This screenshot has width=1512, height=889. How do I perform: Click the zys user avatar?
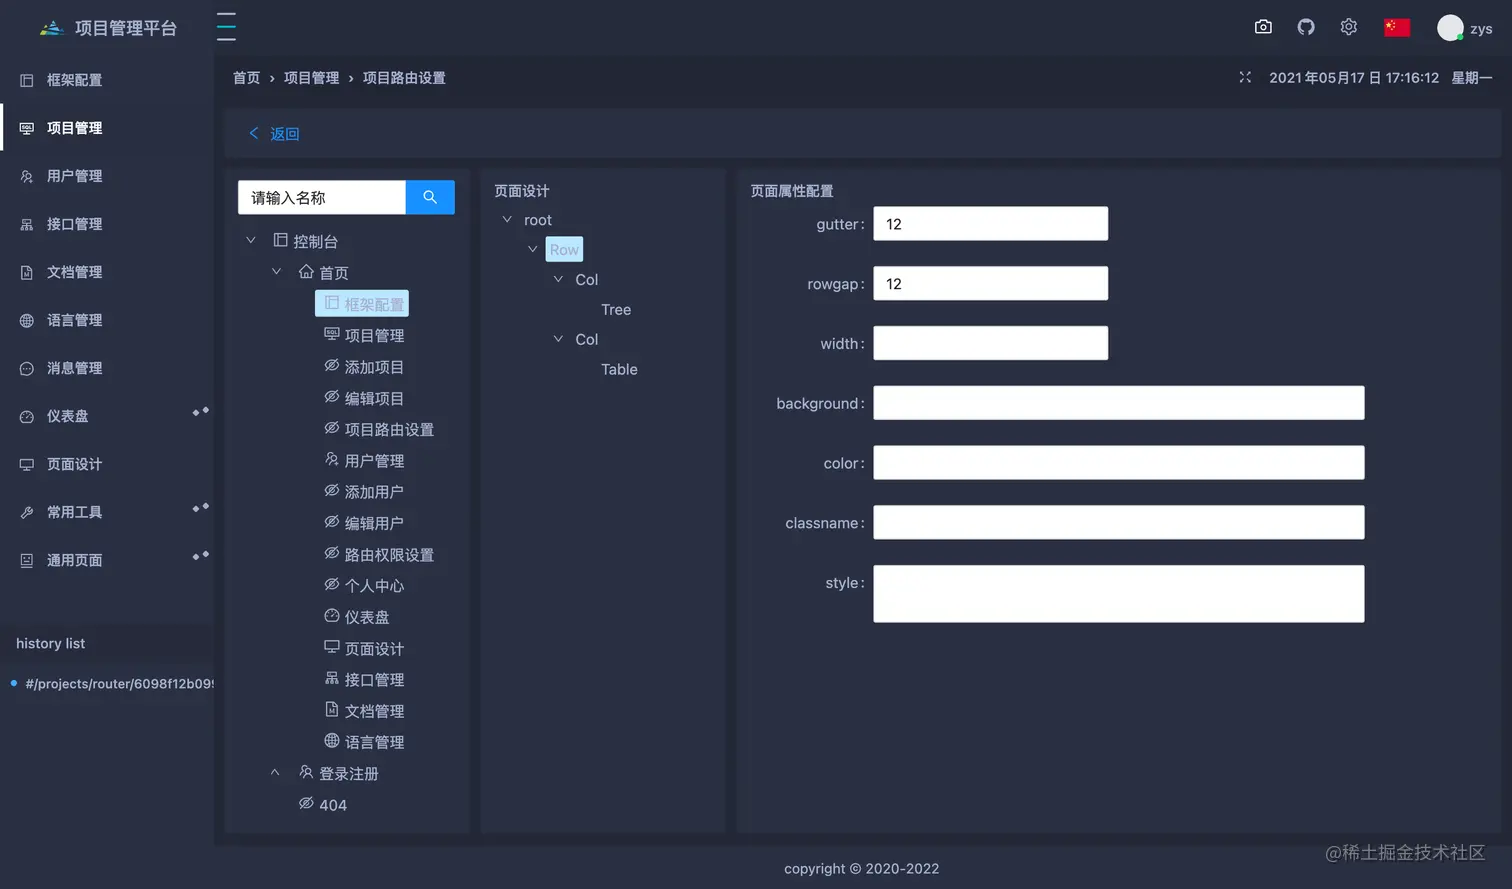click(x=1450, y=28)
